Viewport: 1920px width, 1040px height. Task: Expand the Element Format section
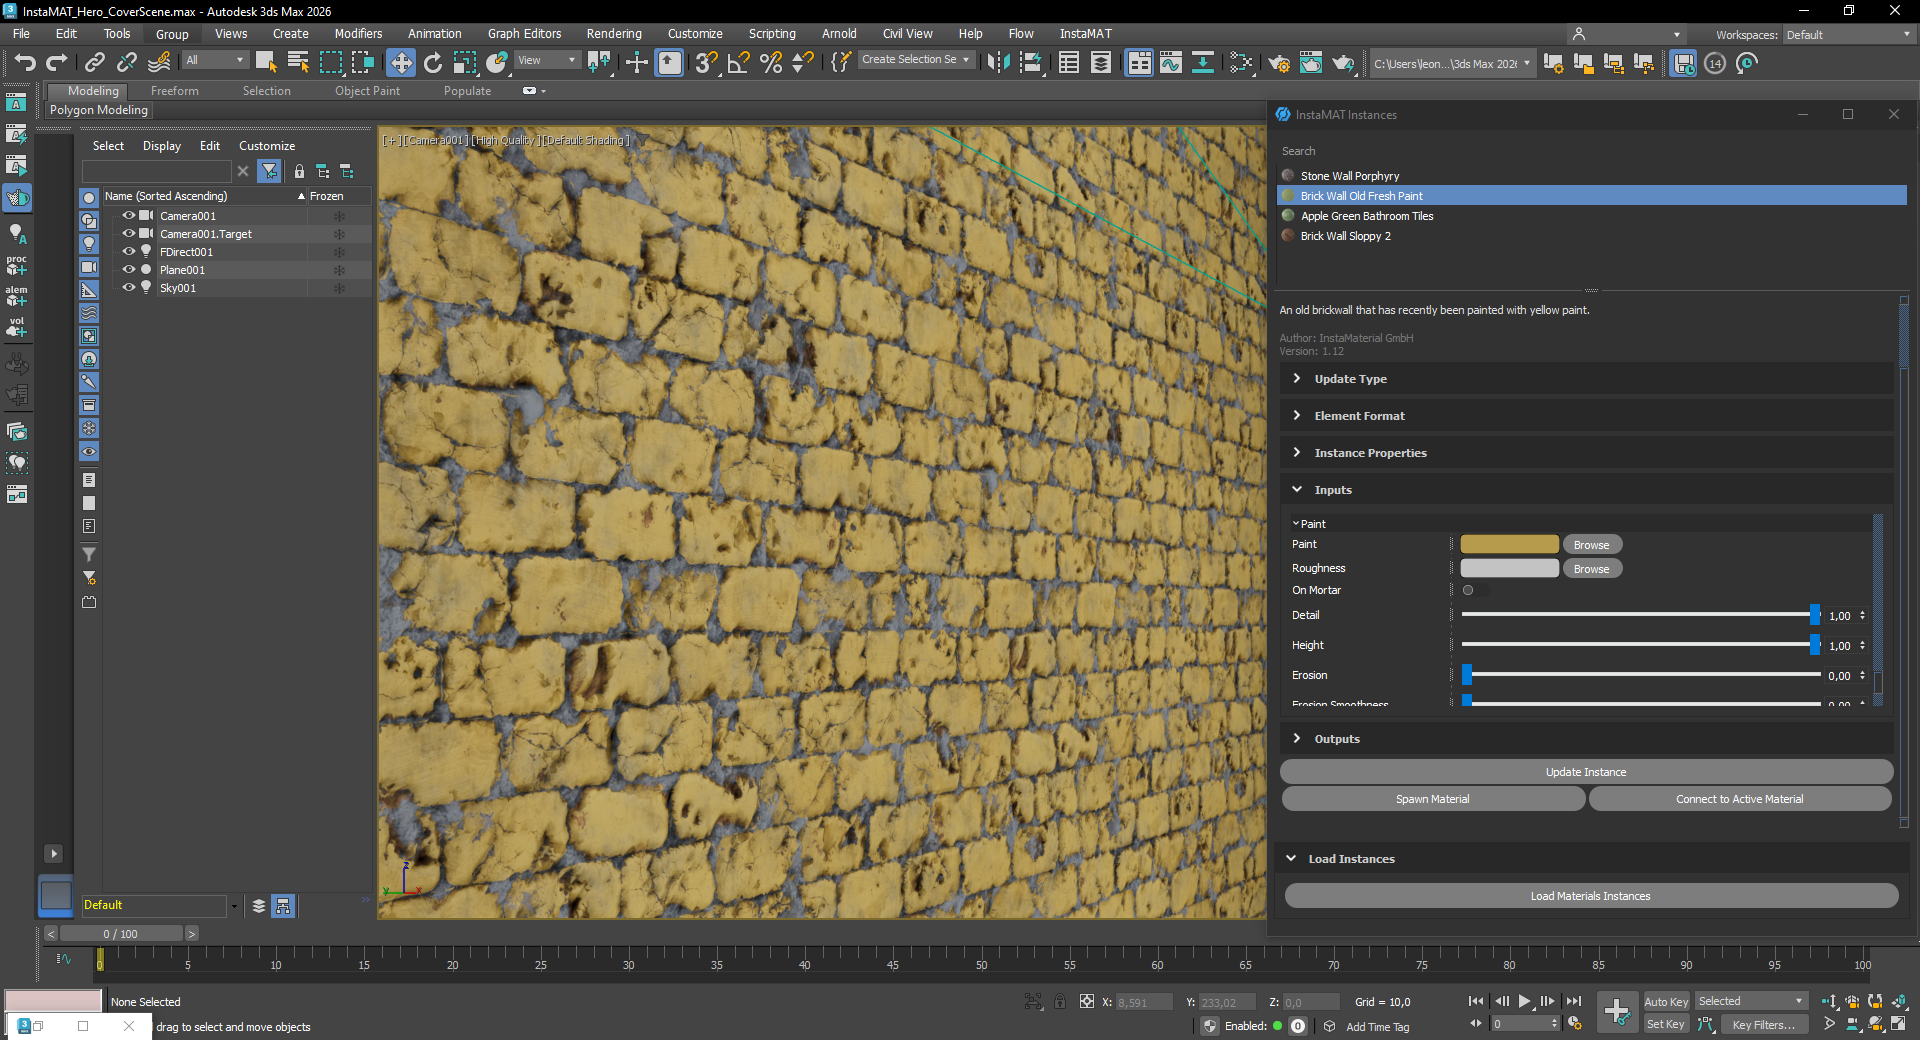[x=1586, y=416]
